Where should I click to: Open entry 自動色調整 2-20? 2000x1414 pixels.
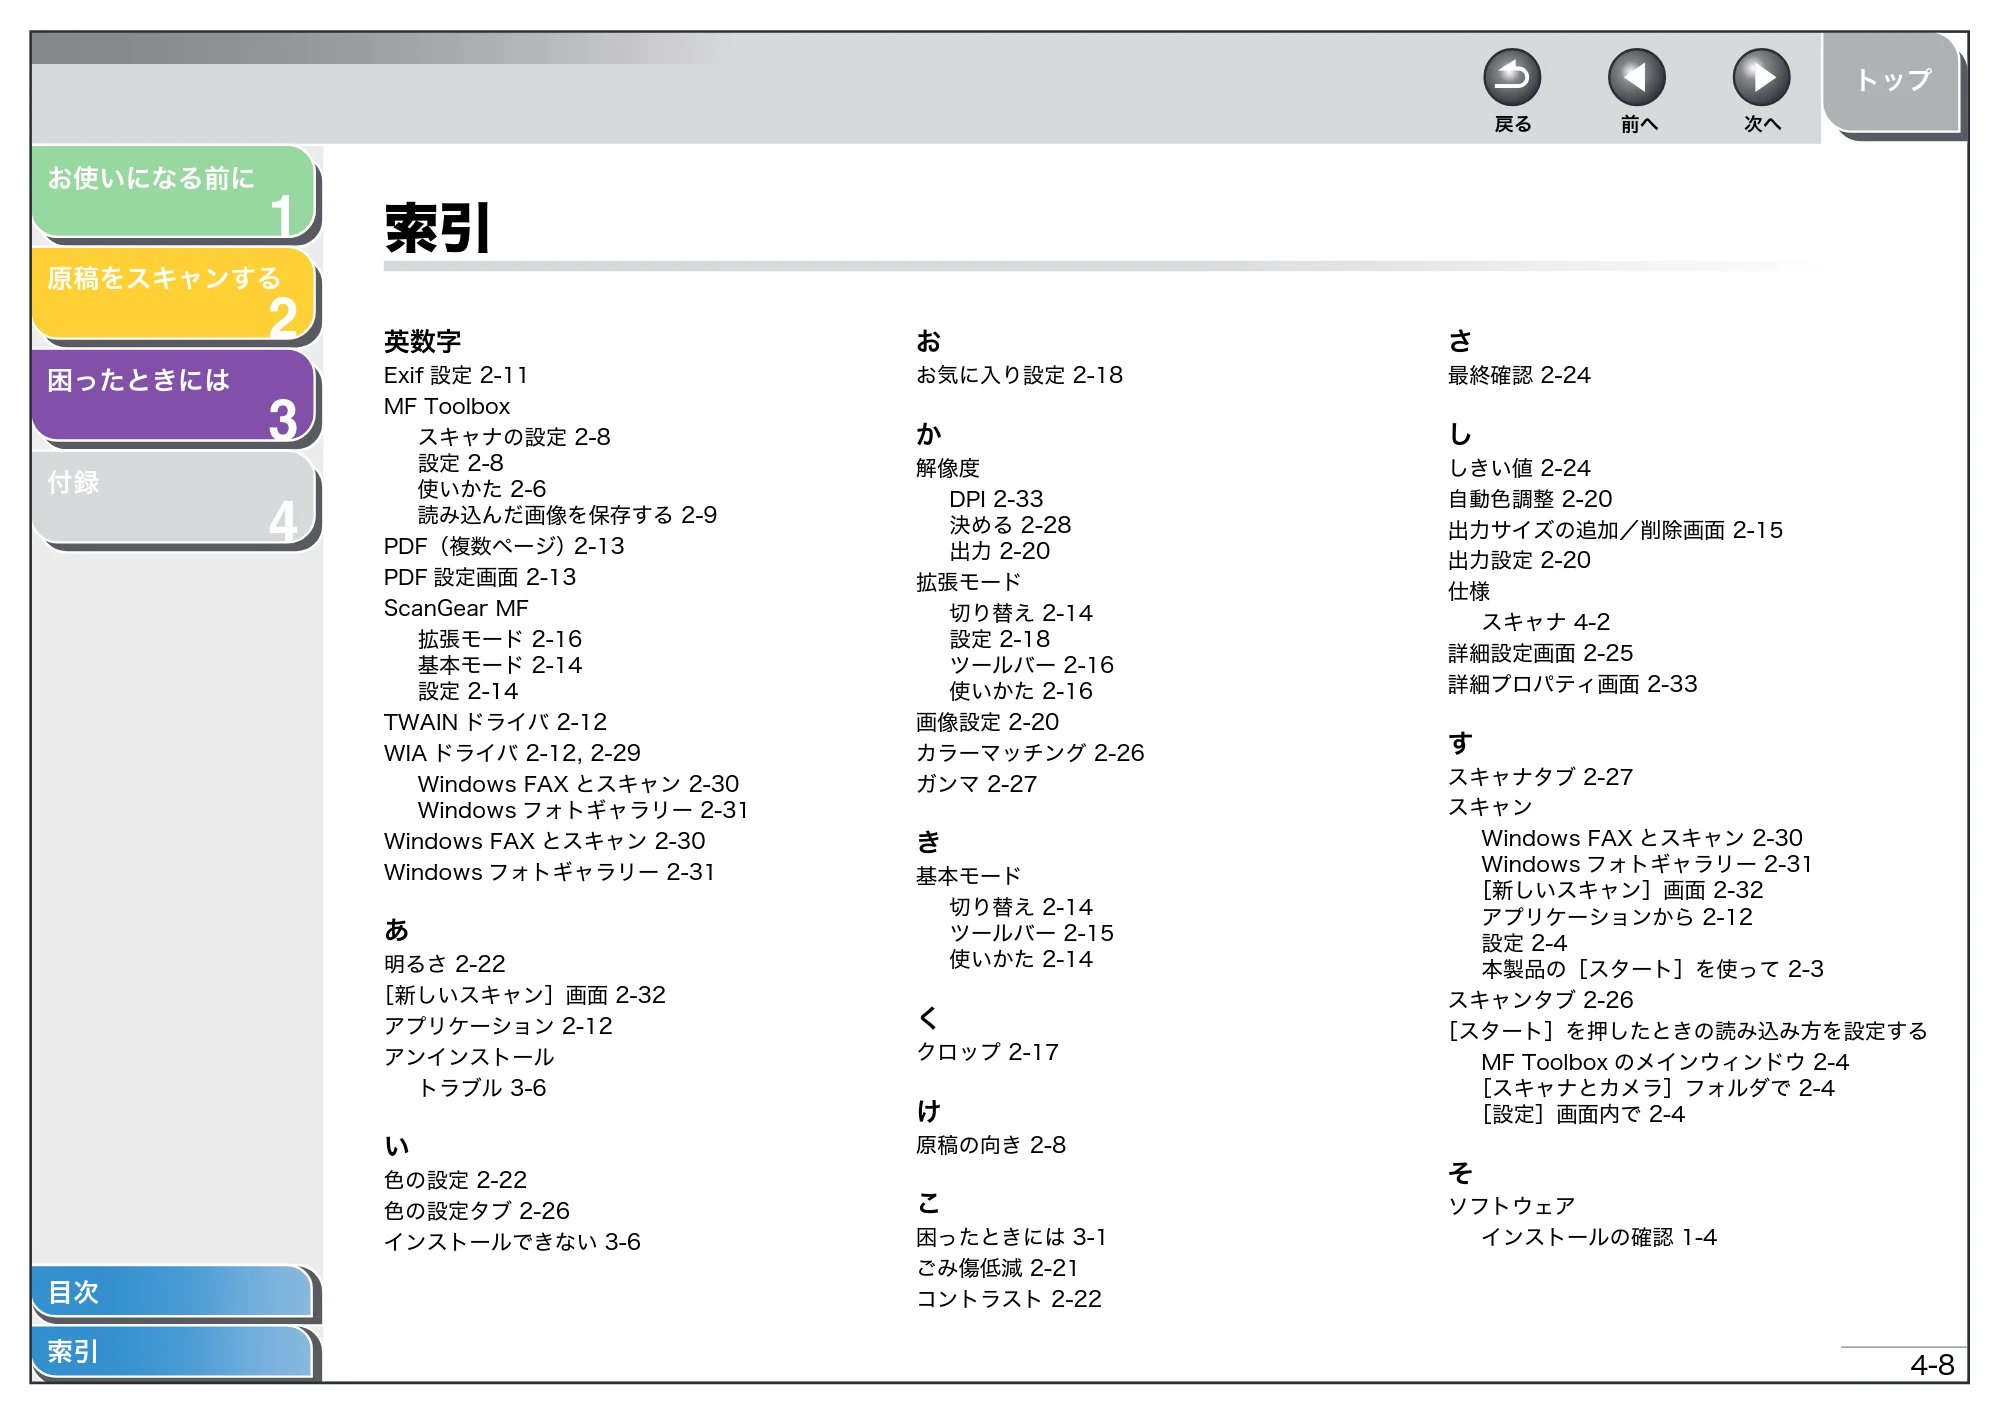click(x=1530, y=499)
